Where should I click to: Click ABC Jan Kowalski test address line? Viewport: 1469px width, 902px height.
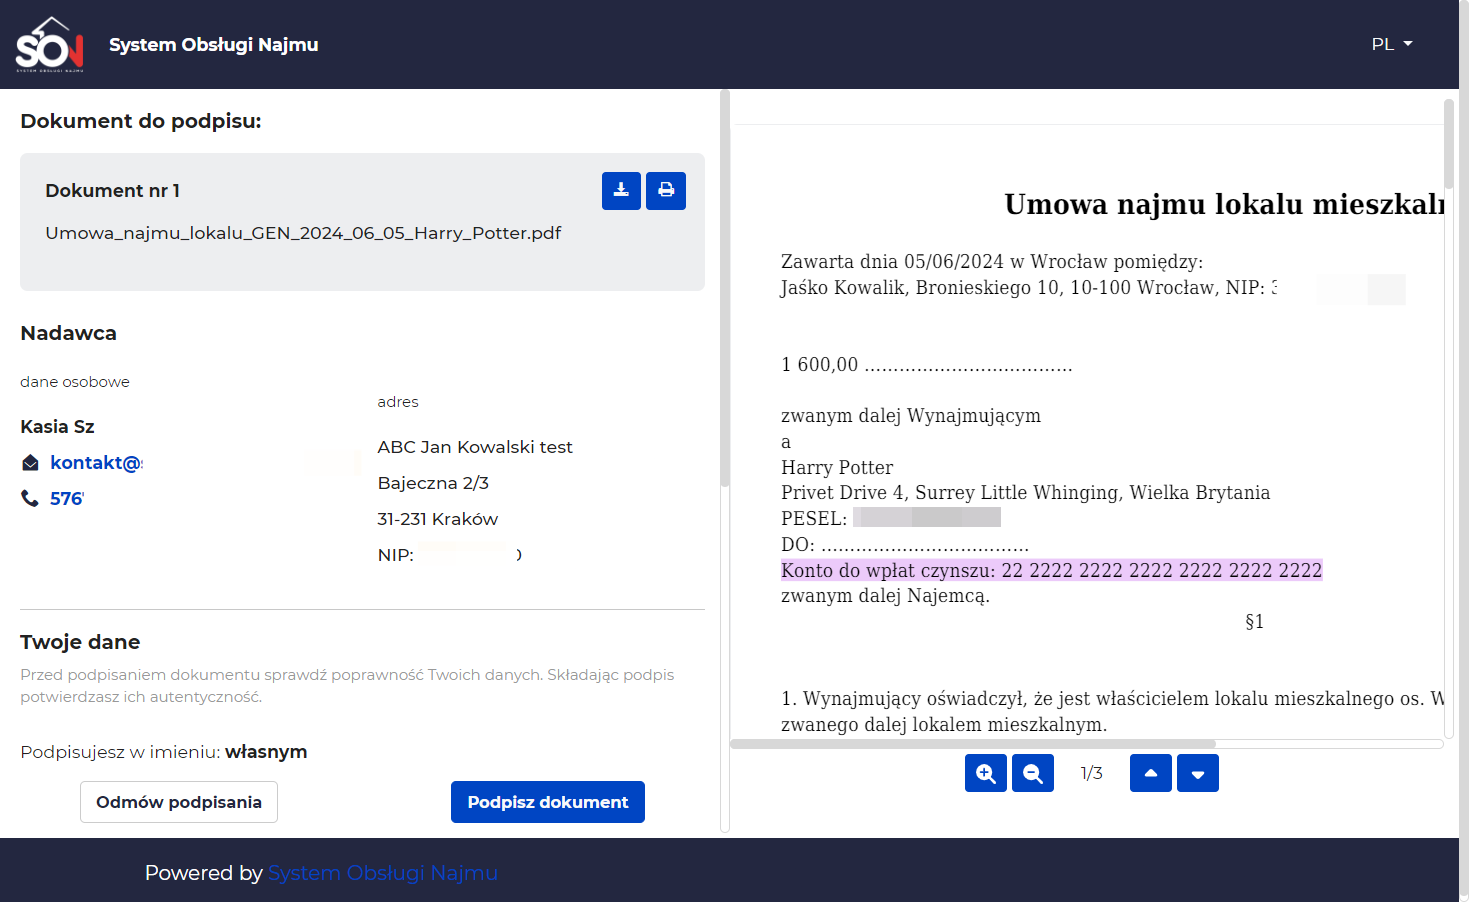tap(475, 447)
